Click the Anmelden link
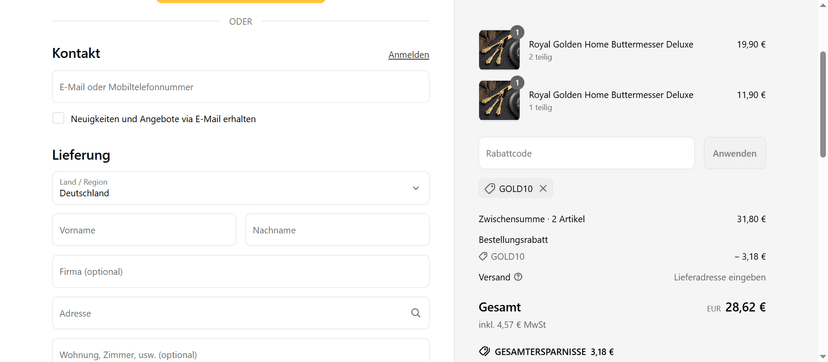The image size is (828, 362). pos(409,55)
